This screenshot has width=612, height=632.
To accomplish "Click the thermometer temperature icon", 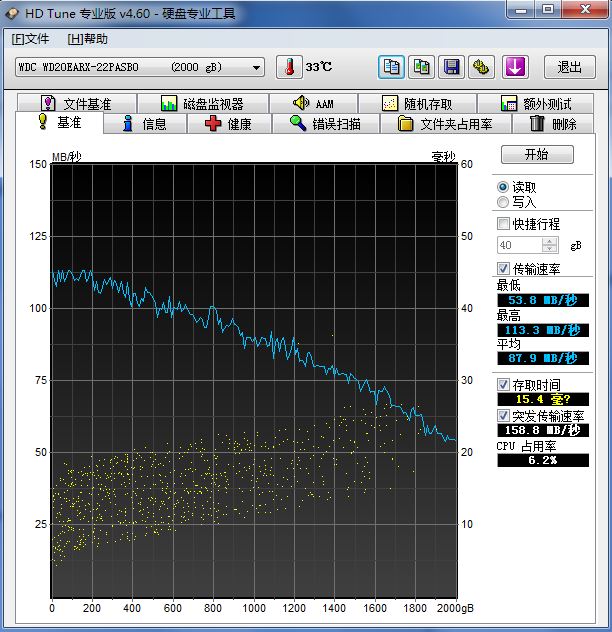I will pos(289,67).
